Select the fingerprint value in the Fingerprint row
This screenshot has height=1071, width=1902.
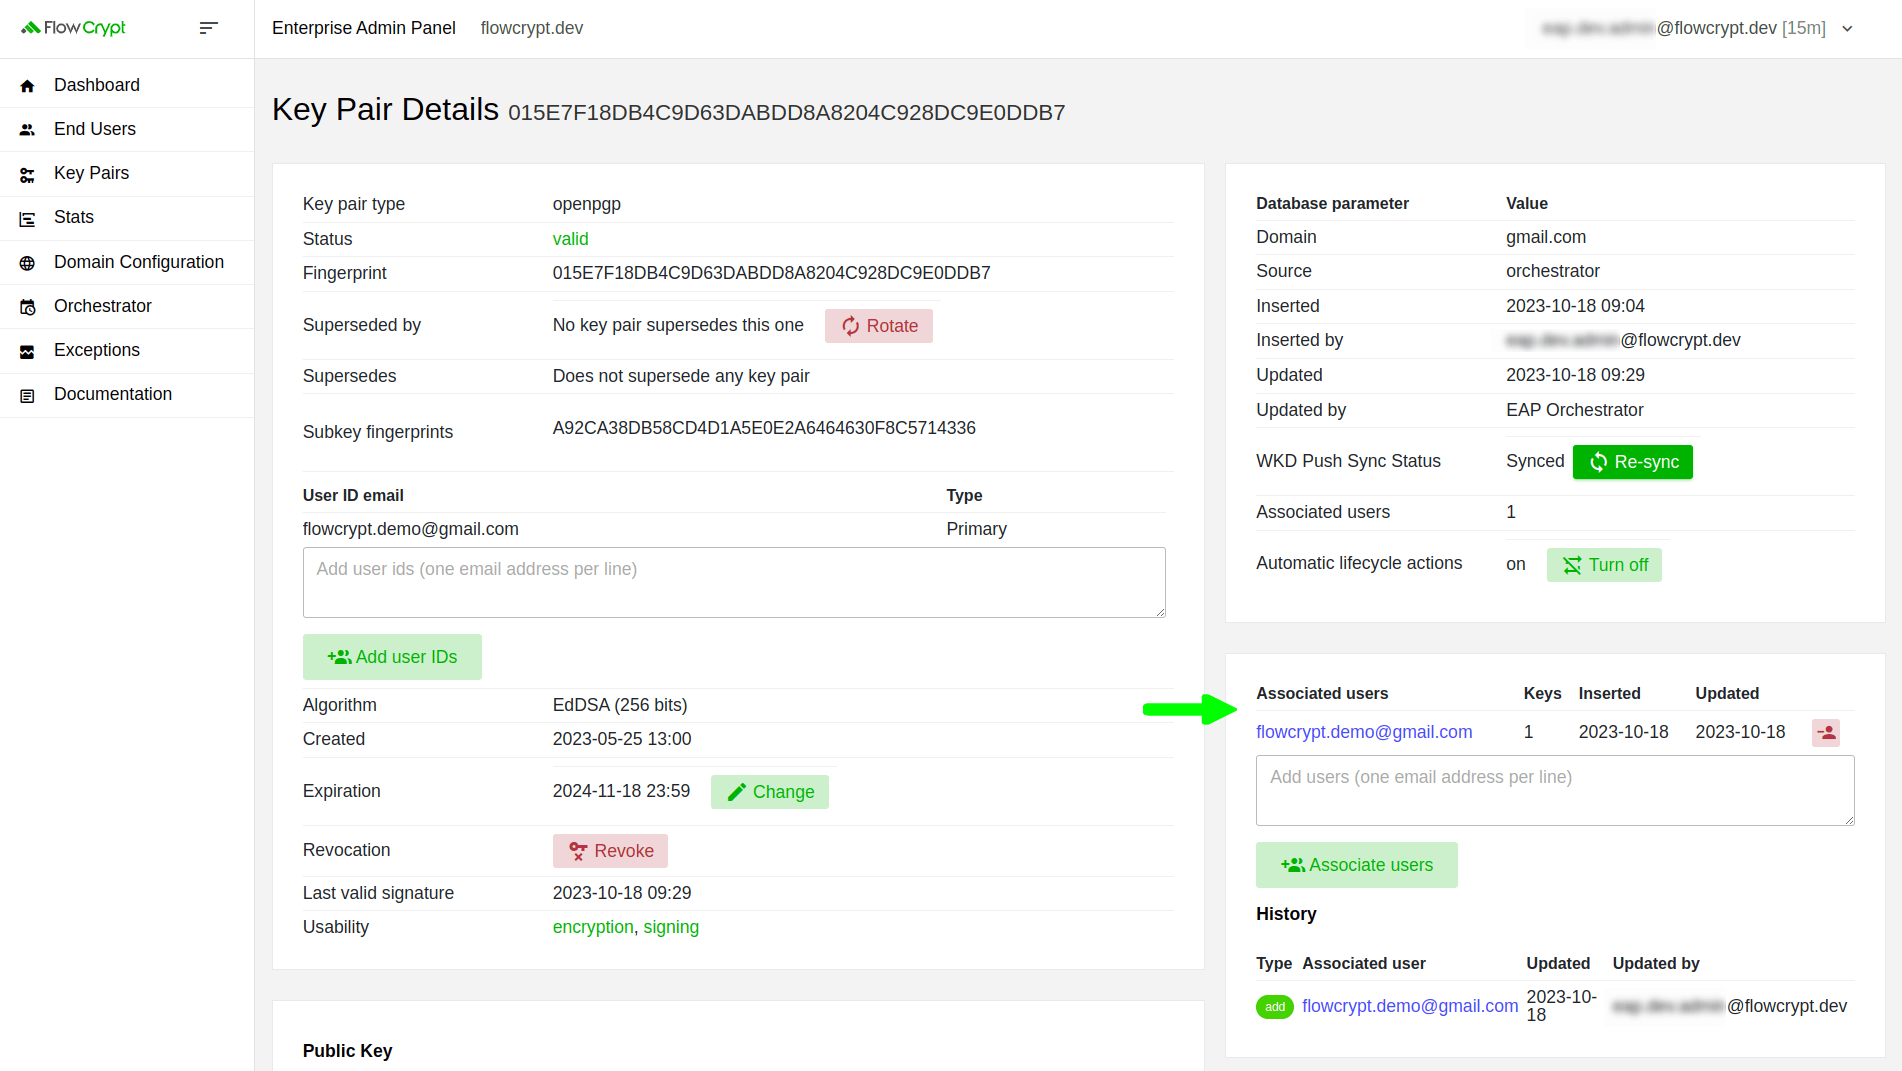pyautogui.click(x=771, y=273)
